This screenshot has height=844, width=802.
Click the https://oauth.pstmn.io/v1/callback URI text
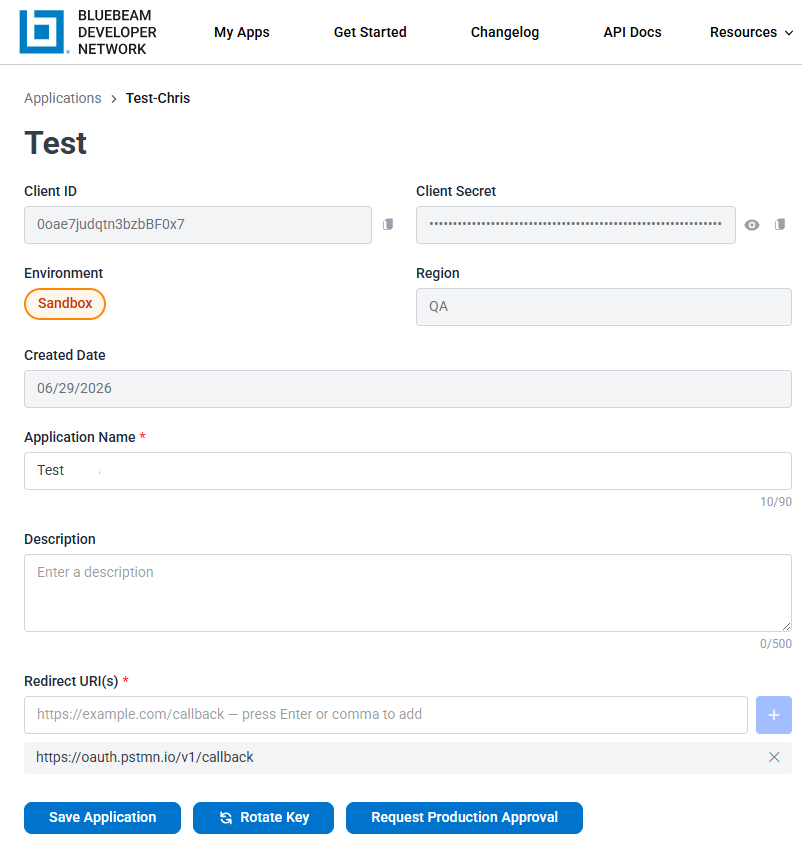(144, 757)
